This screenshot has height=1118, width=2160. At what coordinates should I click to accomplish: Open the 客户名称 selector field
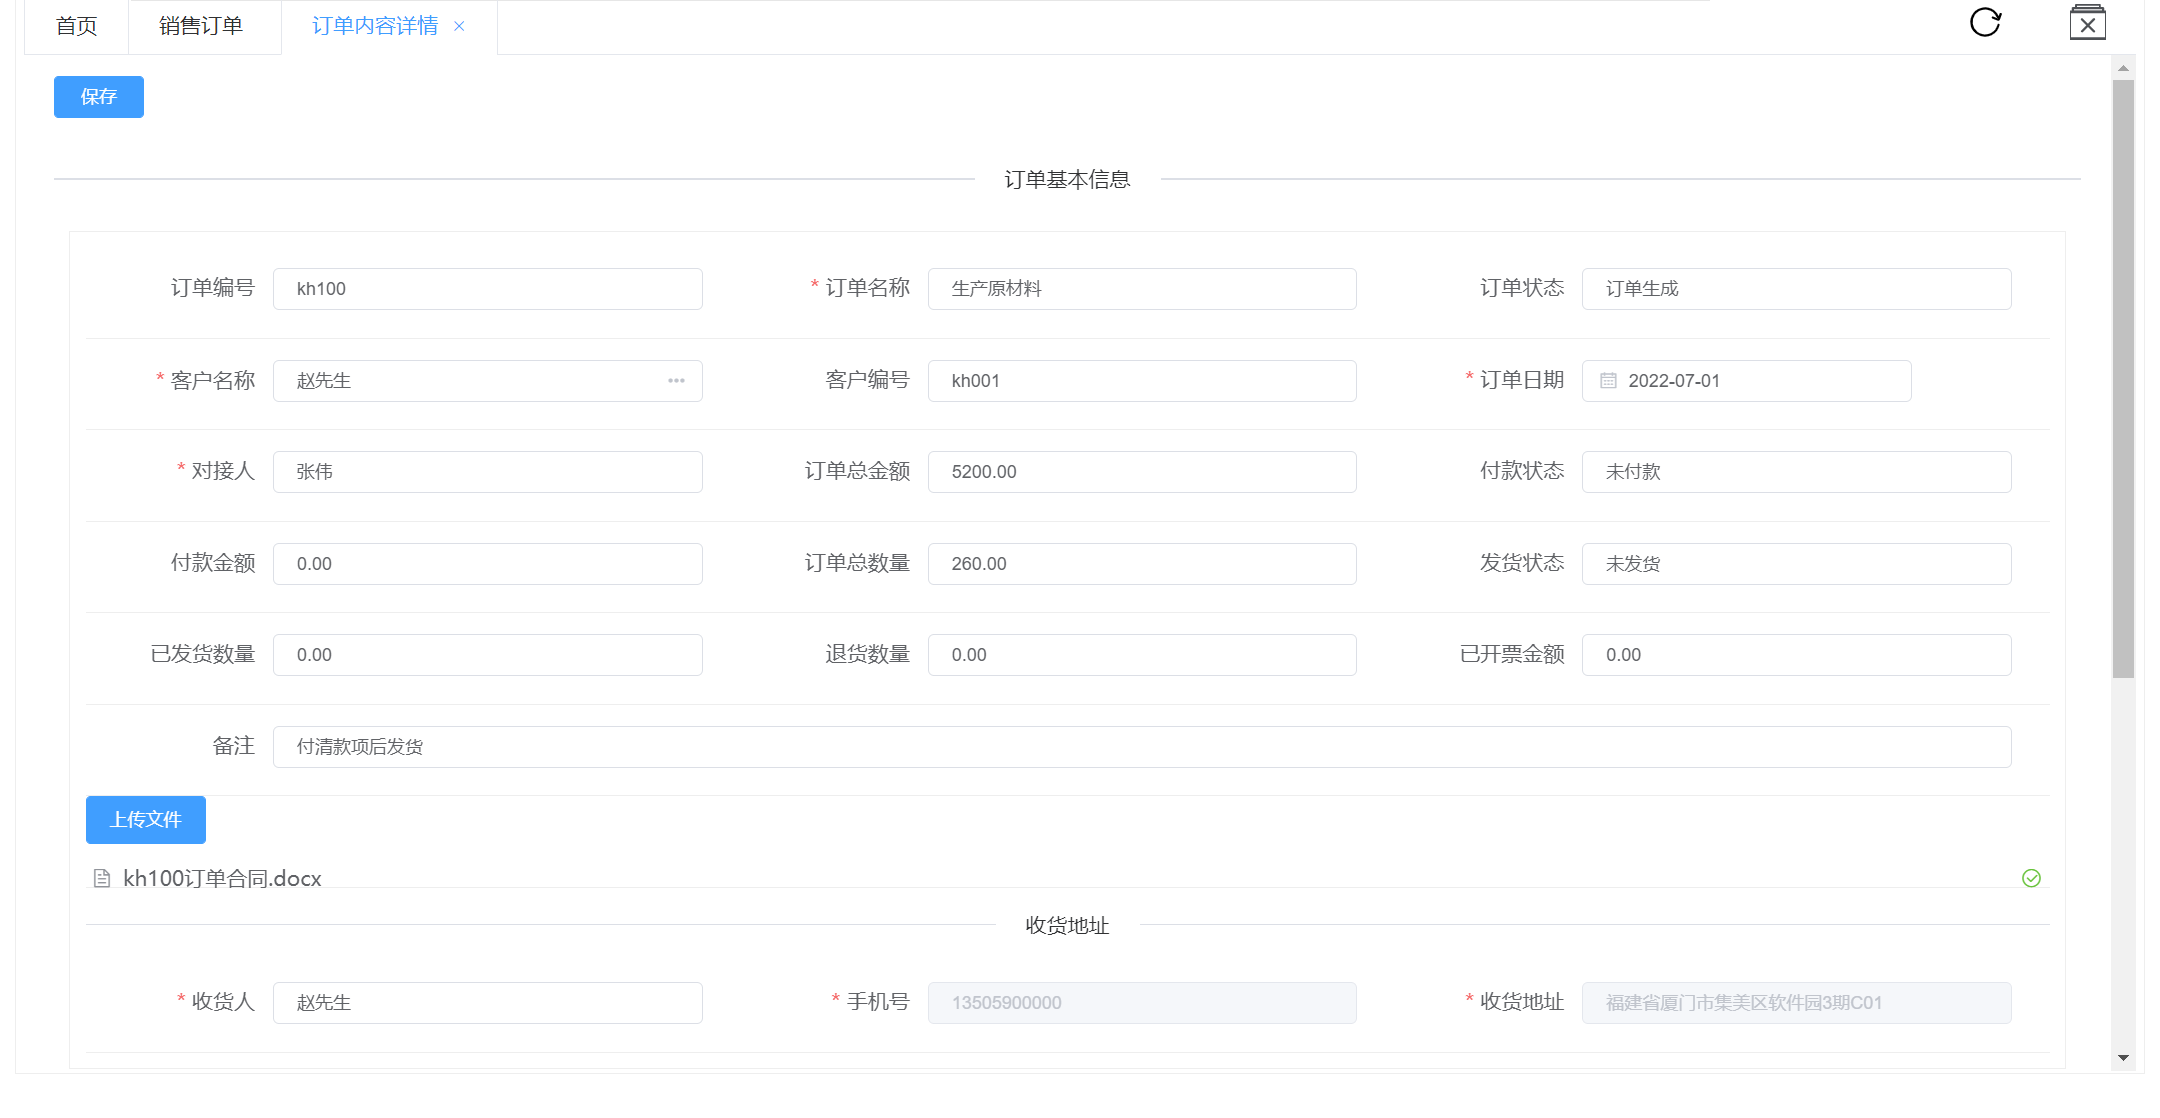tap(470, 381)
